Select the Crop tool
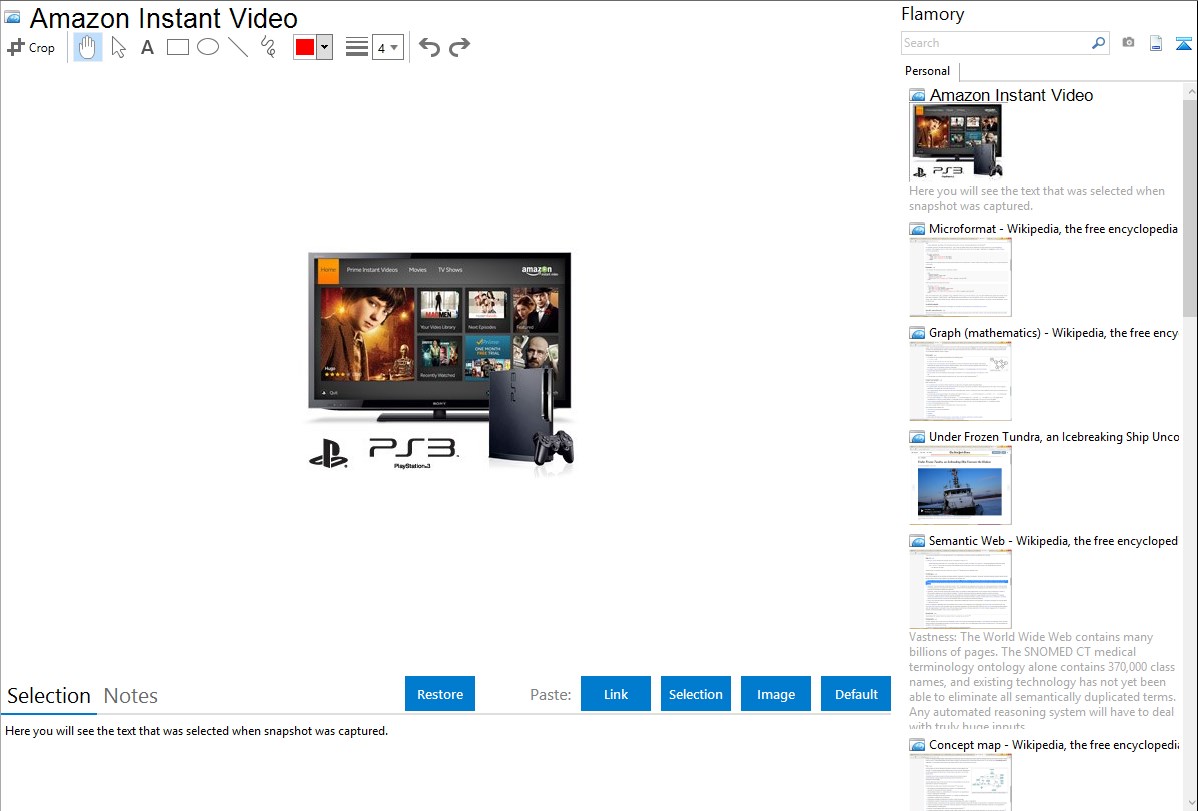1198x811 pixels. [x=31, y=47]
